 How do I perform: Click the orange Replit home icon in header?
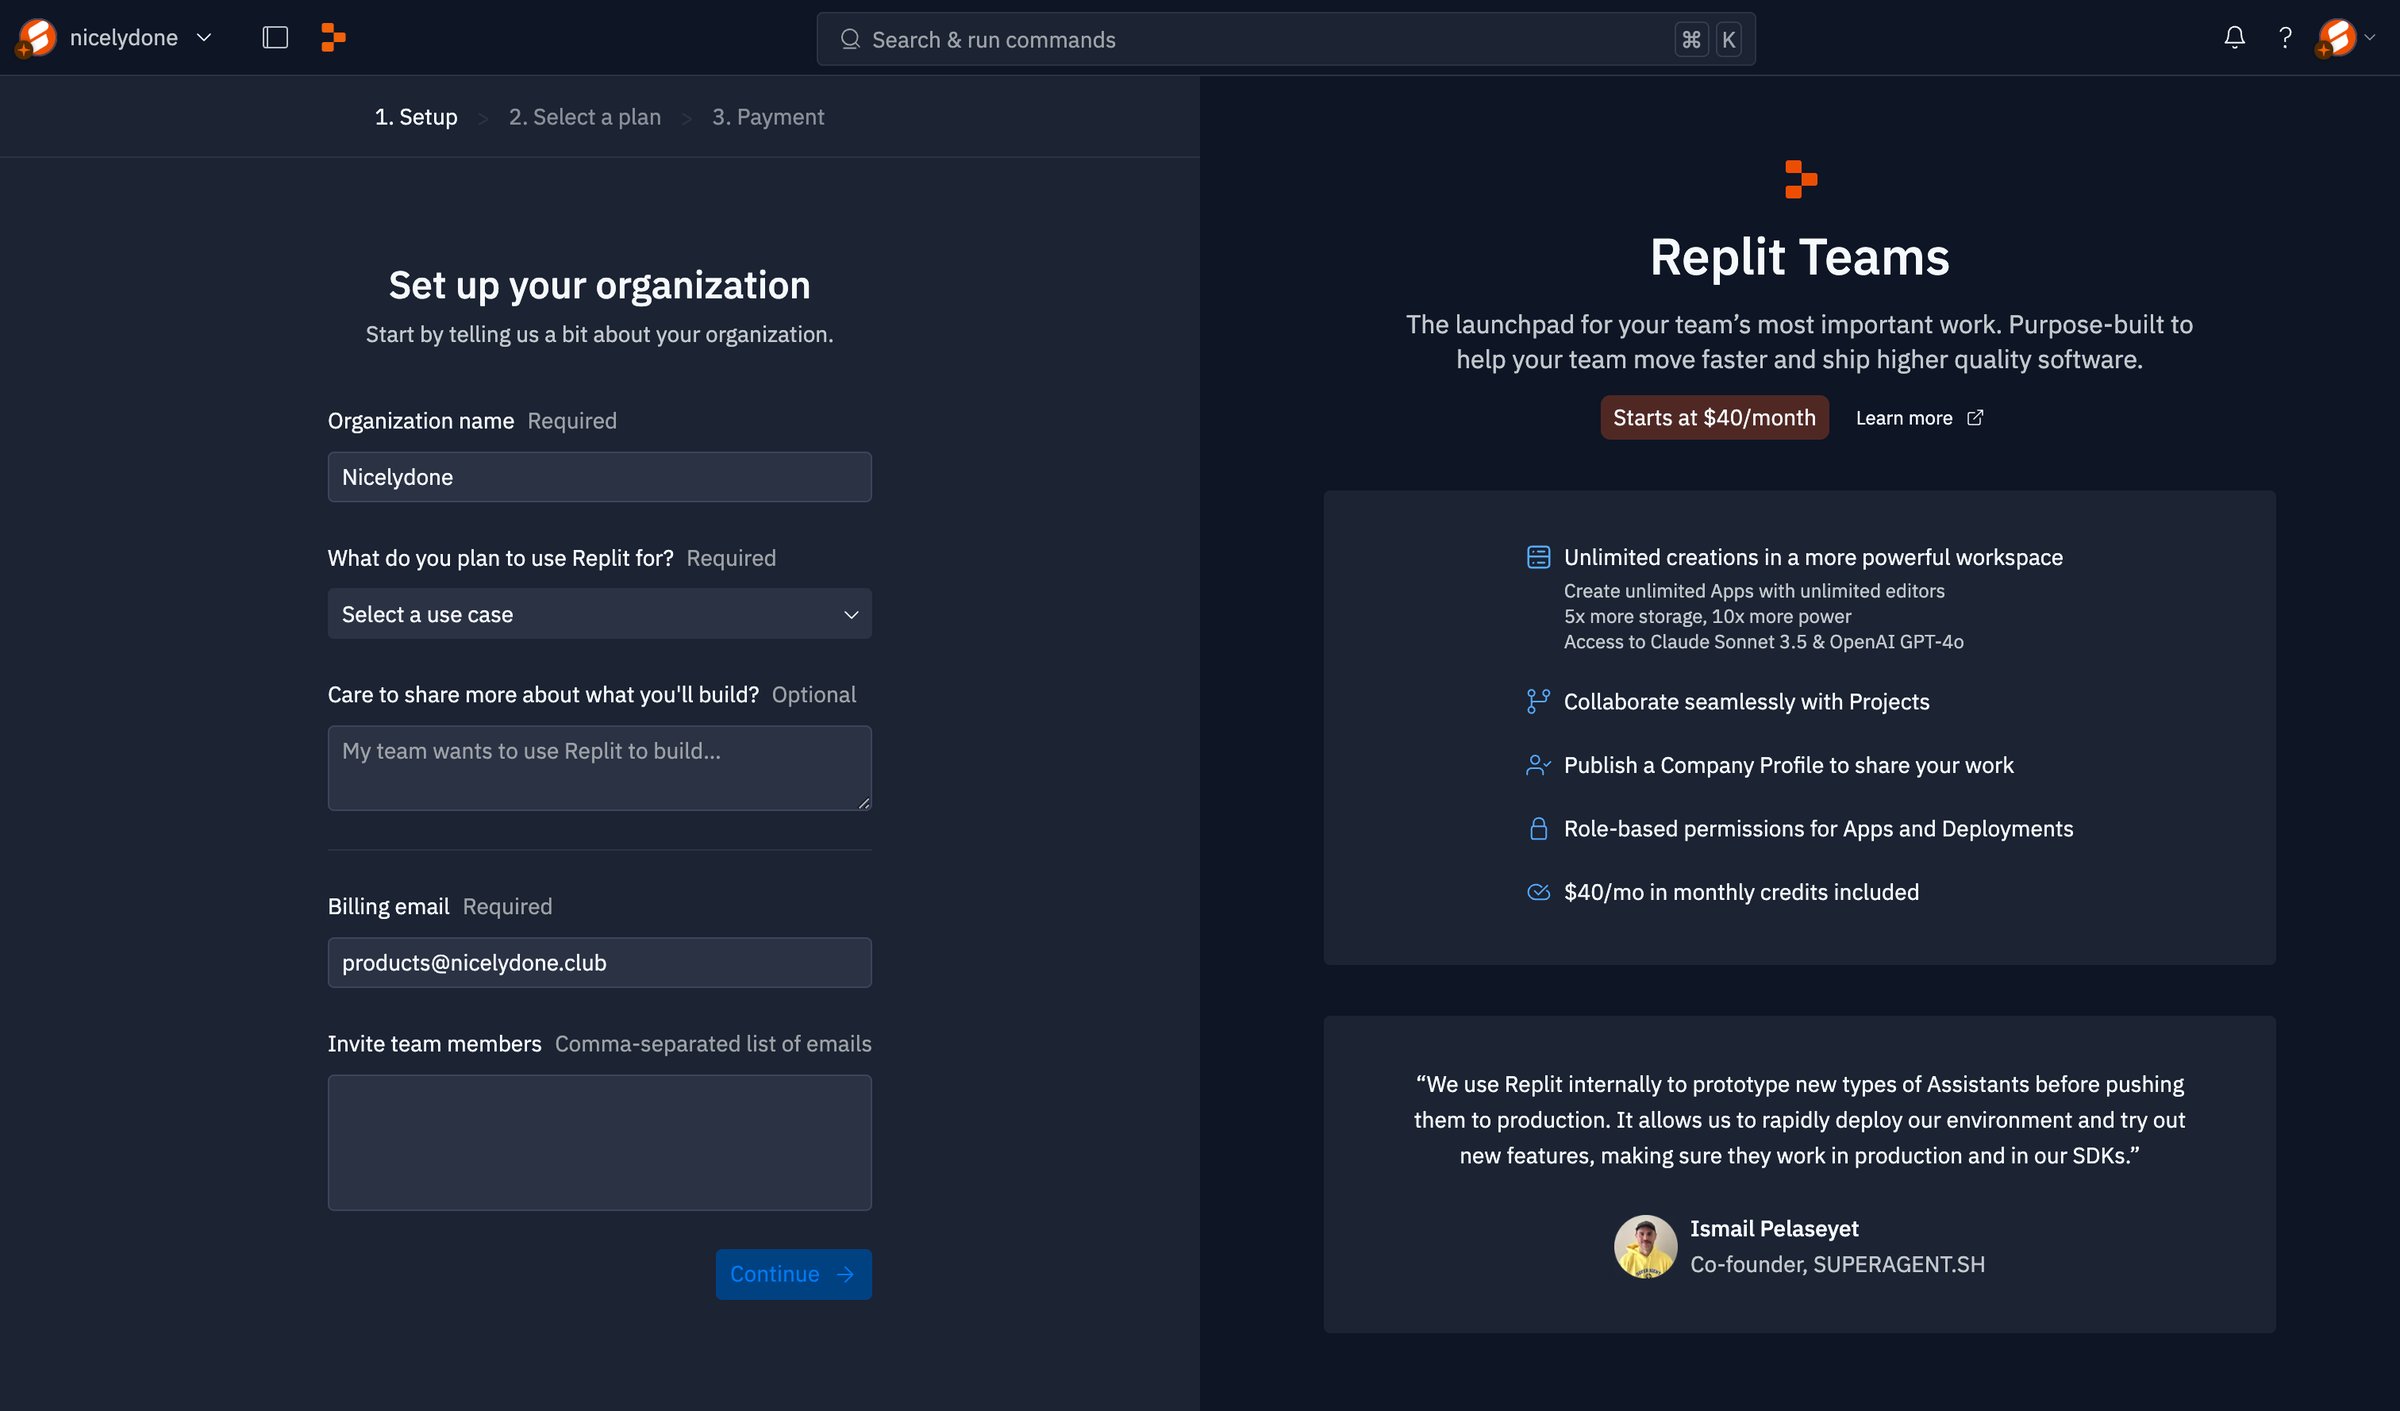click(333, 38)
